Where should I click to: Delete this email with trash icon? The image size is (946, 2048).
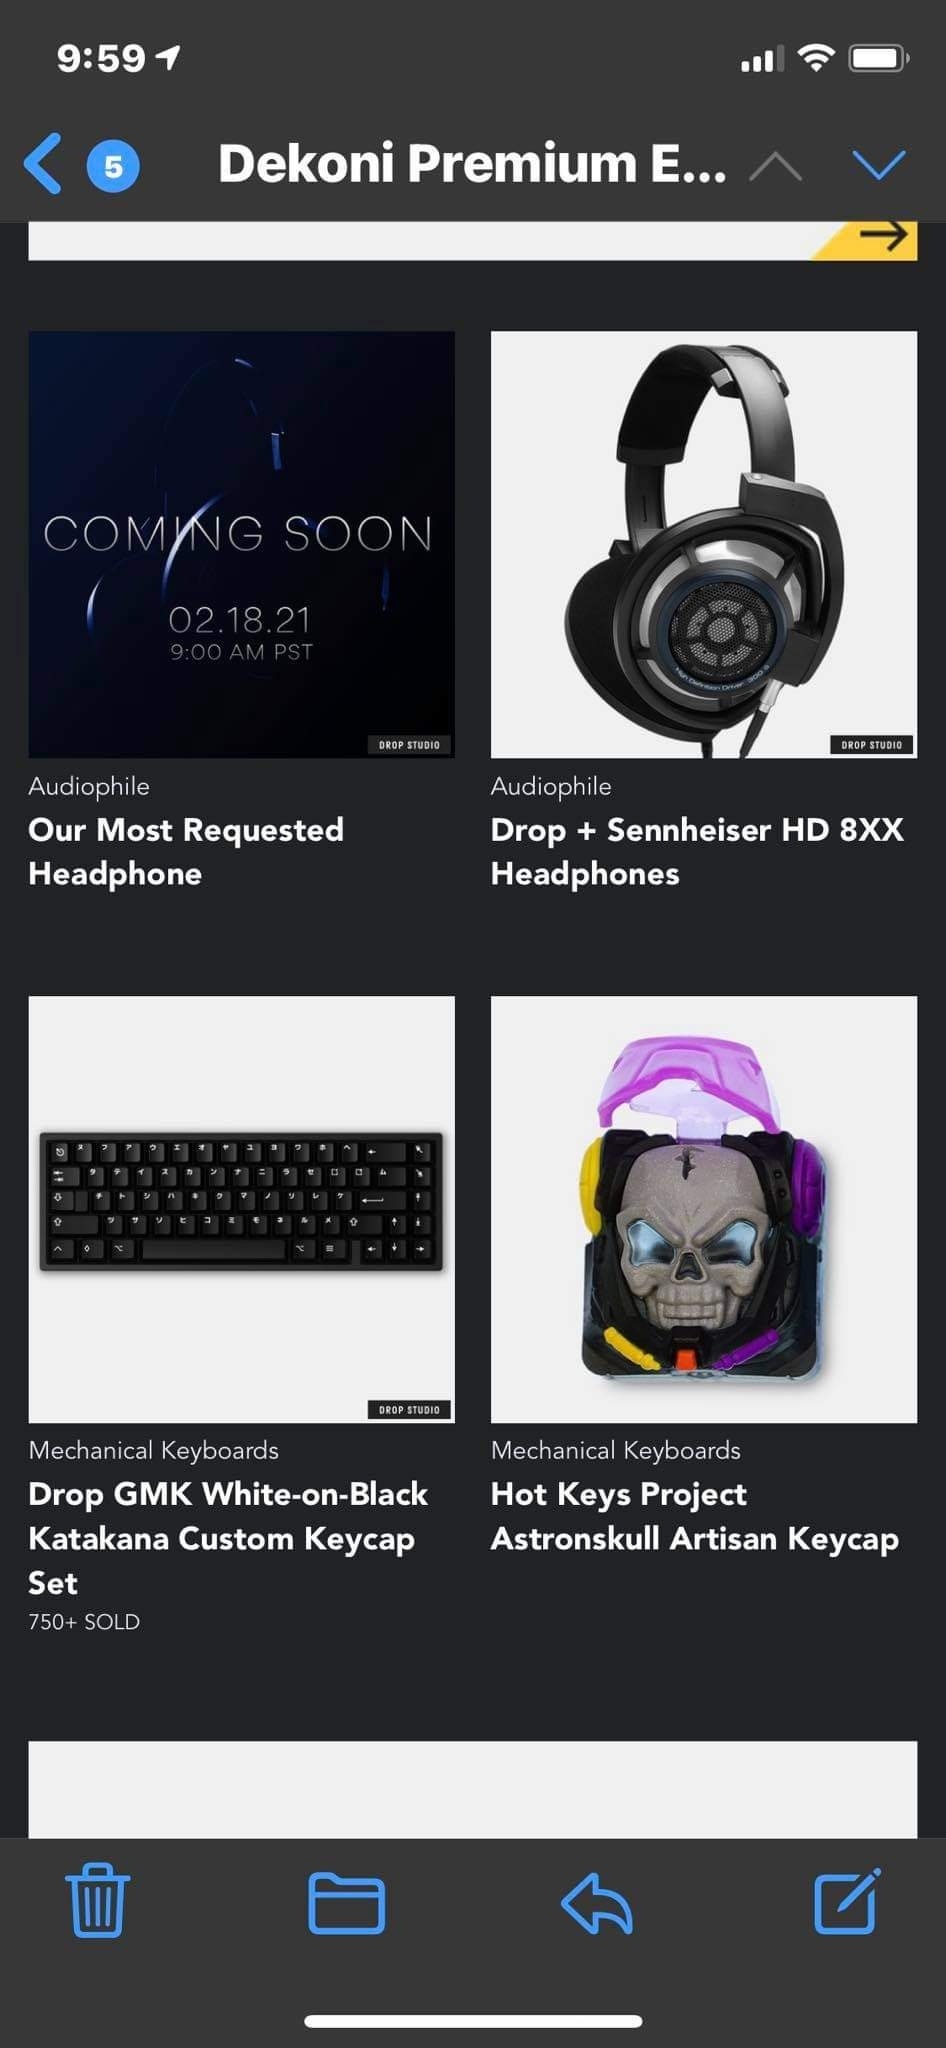[97, 1900]
